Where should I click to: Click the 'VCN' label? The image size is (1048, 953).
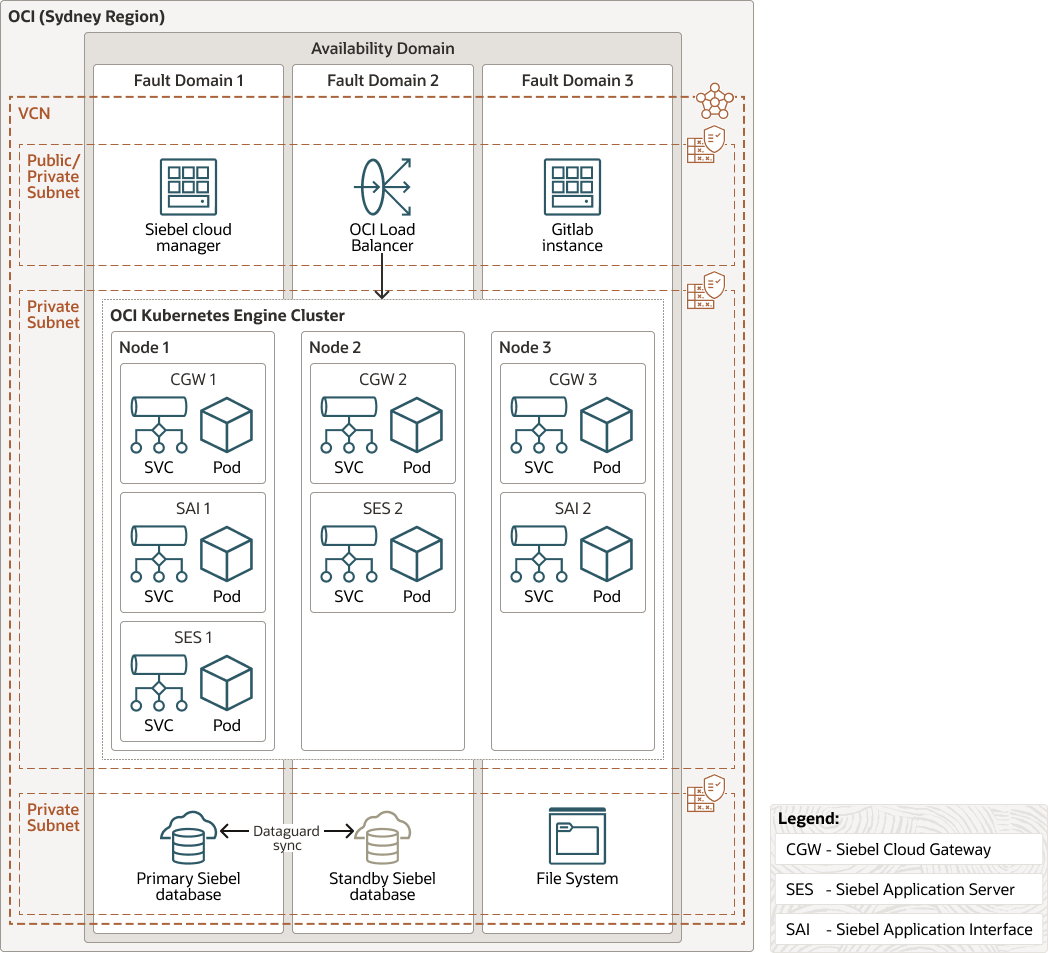pos(34,114)
